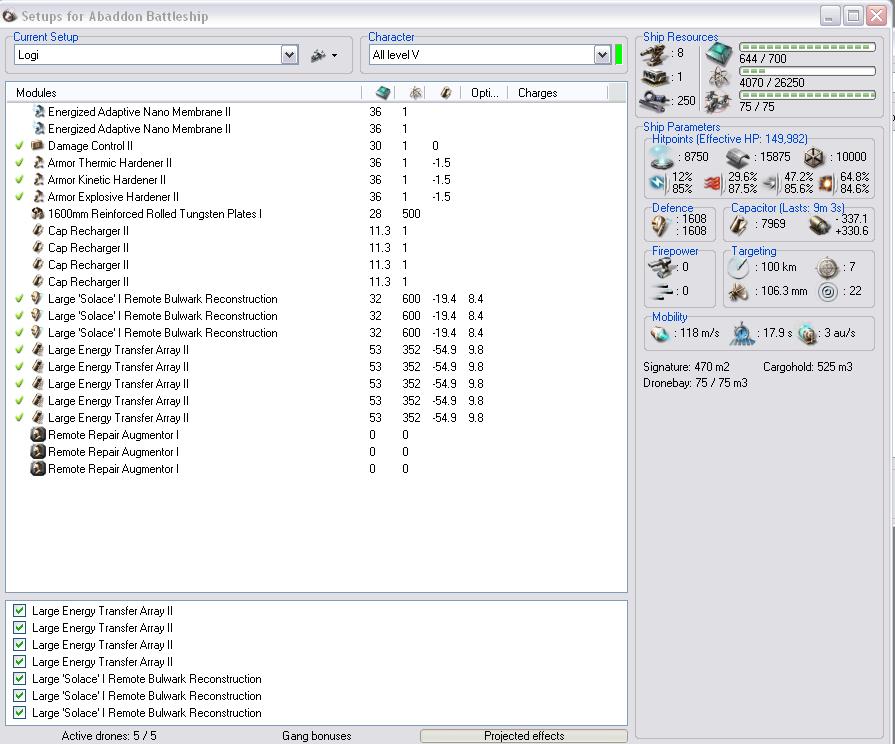The height and width of the screenshot is (744, 895).
Task: Uncheck last projected 'Solace' Remote Bulwark Reconstruction
Action: coord(19,713)
